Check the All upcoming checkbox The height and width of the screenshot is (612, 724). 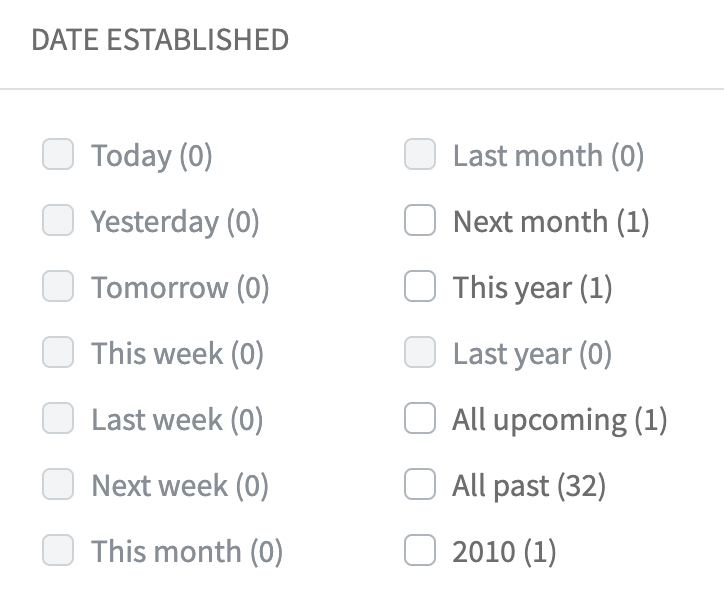(x=420, y=419)
